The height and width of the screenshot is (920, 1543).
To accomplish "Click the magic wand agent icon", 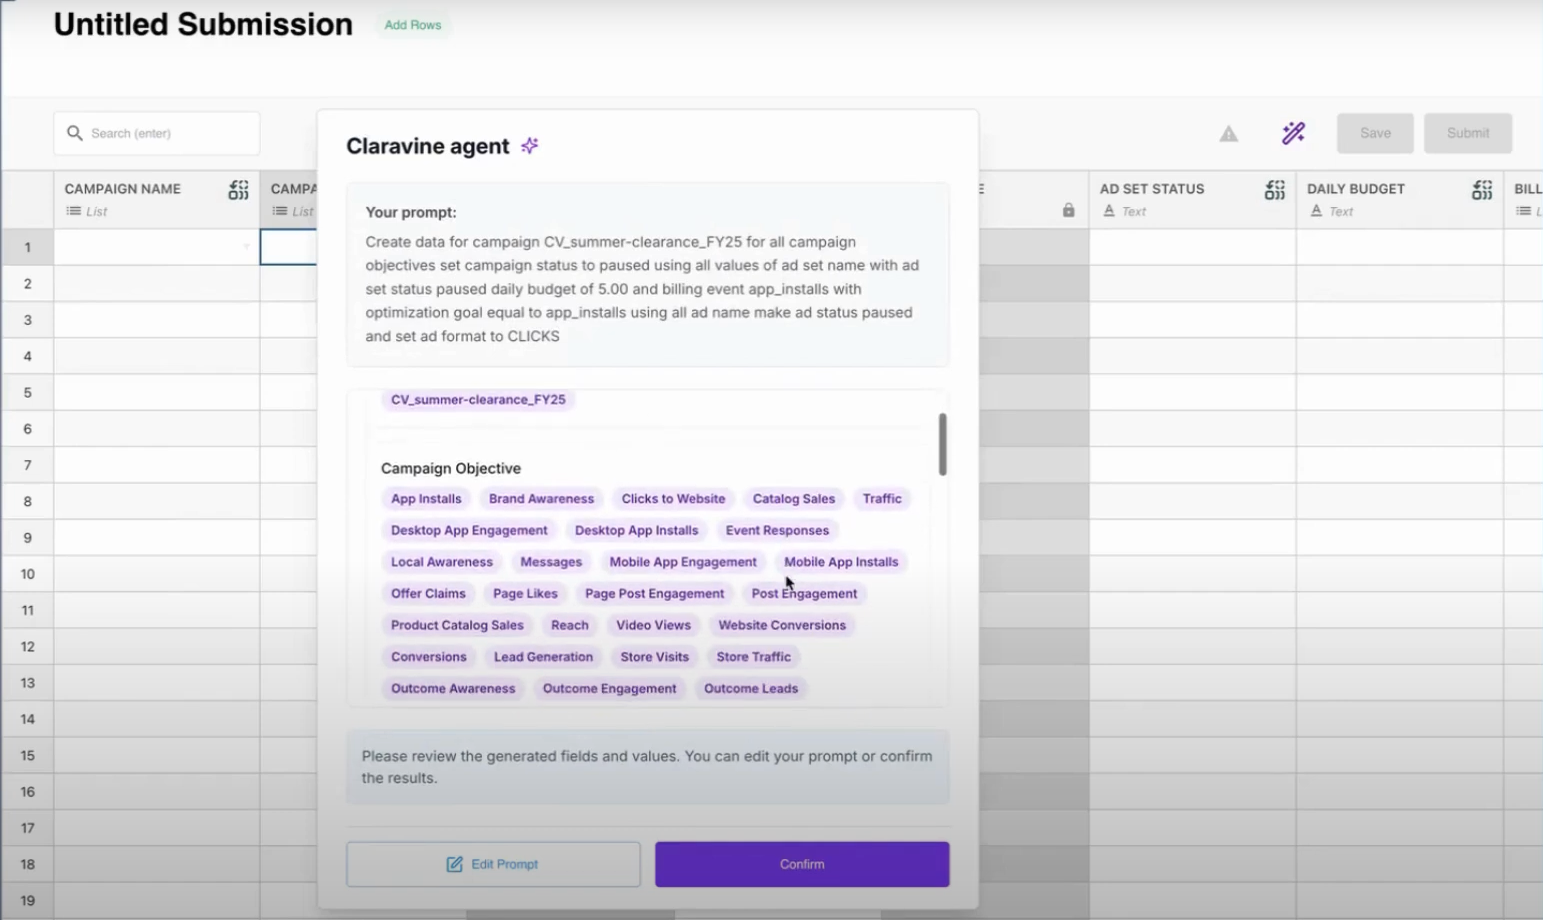I will [1293, 133].
